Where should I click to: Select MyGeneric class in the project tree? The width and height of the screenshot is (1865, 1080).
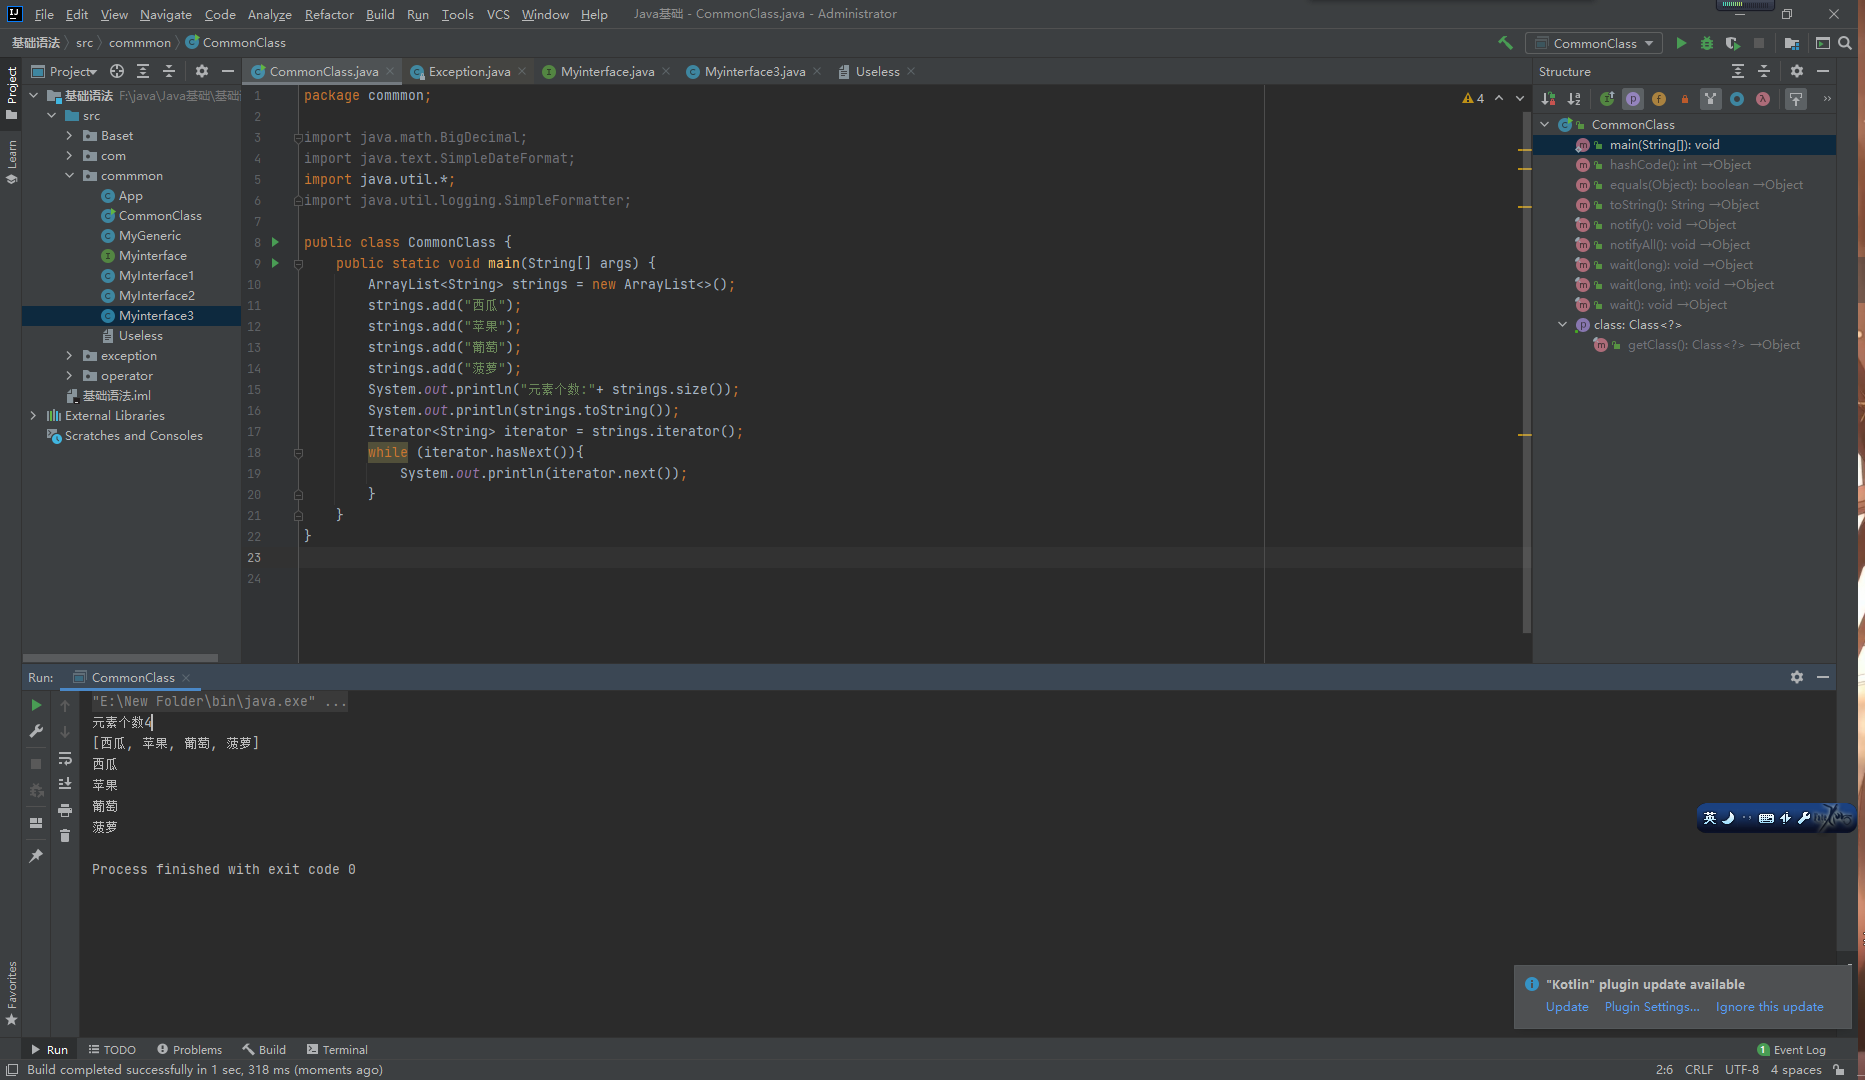tap(149, 236)
